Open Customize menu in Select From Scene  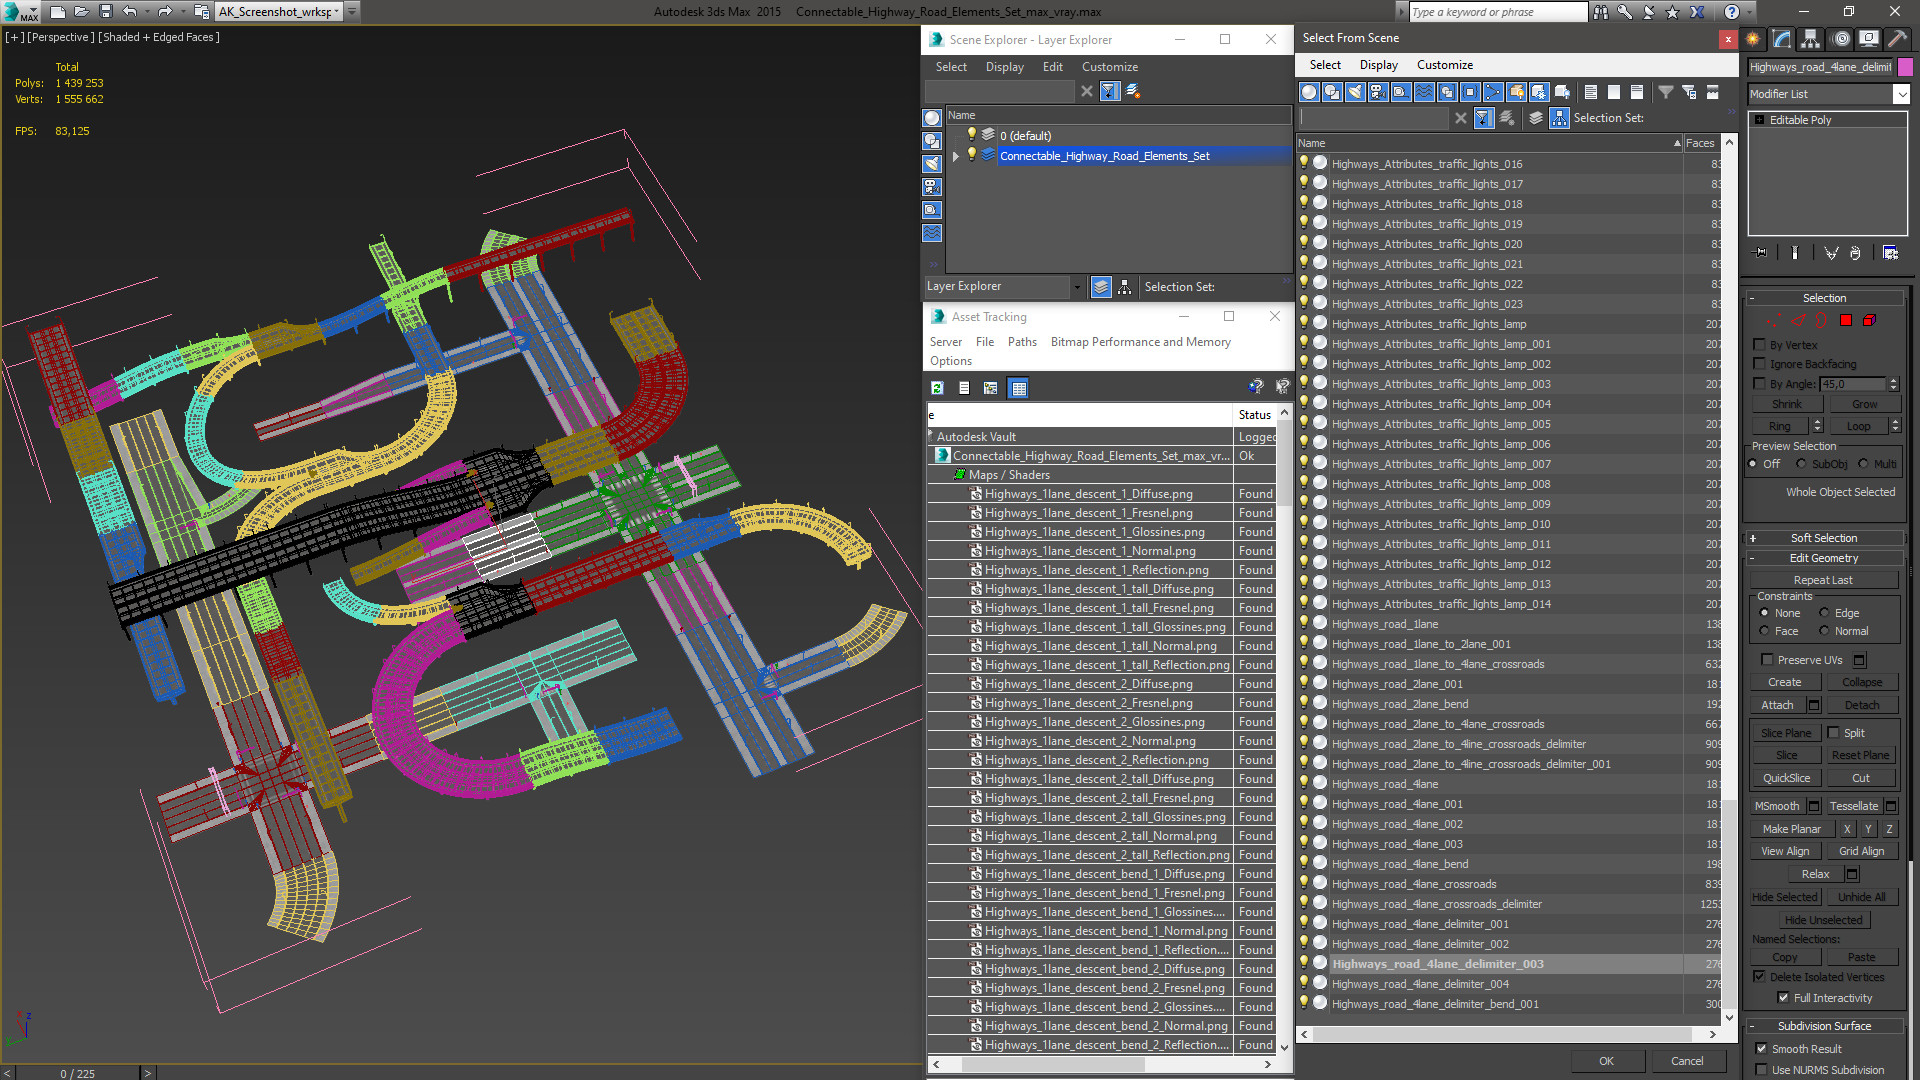1444,65
